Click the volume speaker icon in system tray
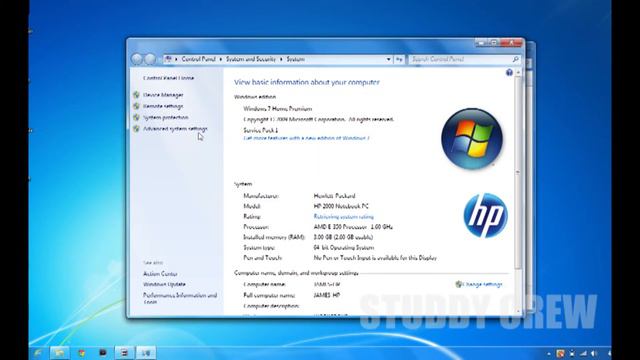Screen dimensions: 640x360 coord(594,353)
